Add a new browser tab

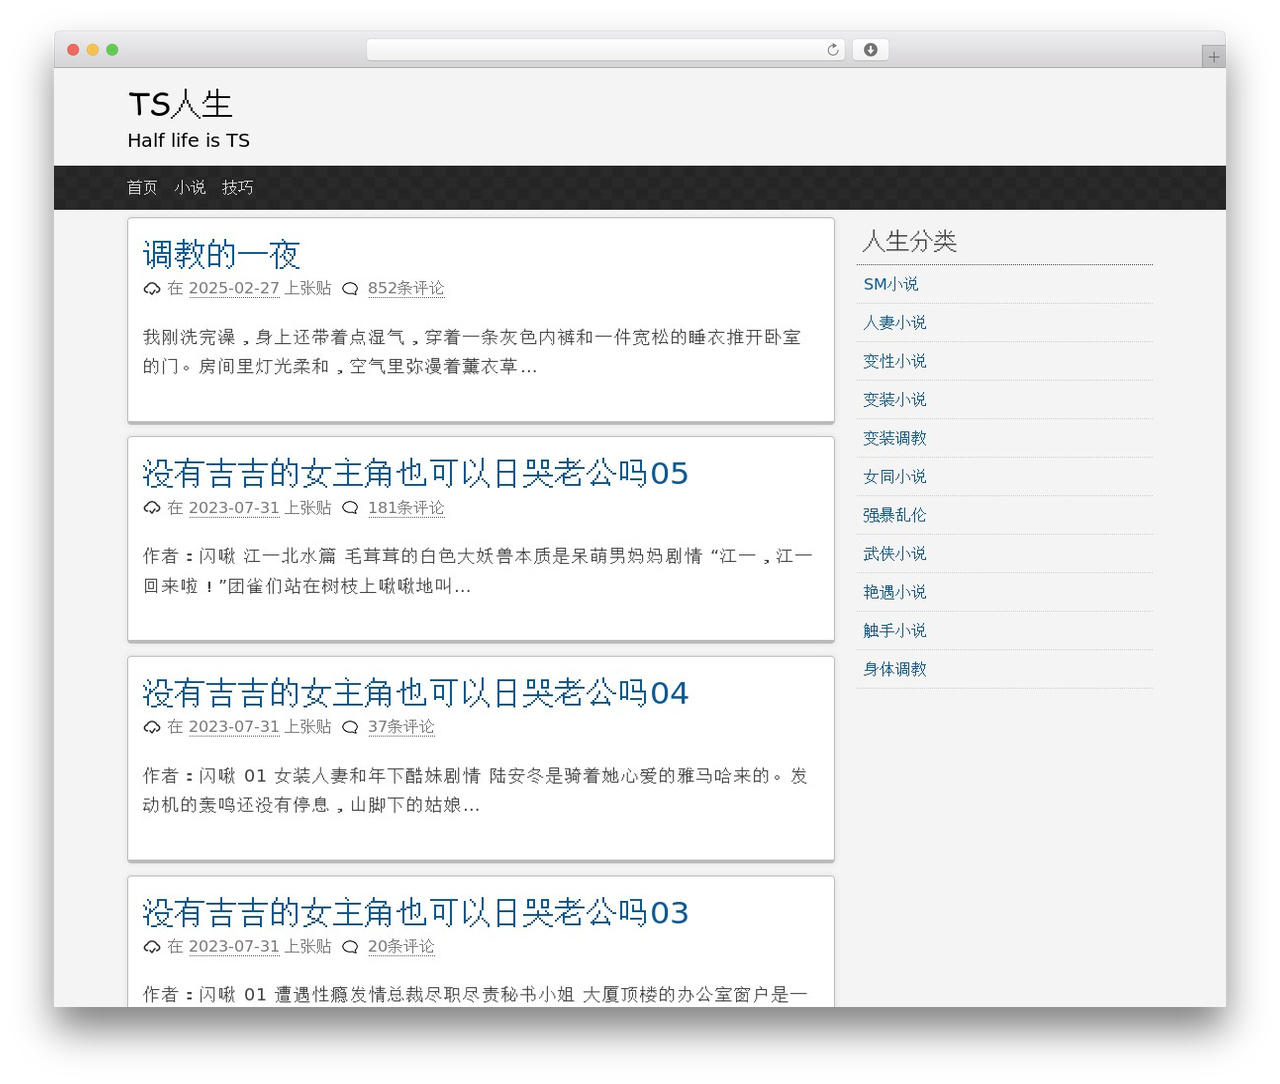click(x=1213, y=57)
